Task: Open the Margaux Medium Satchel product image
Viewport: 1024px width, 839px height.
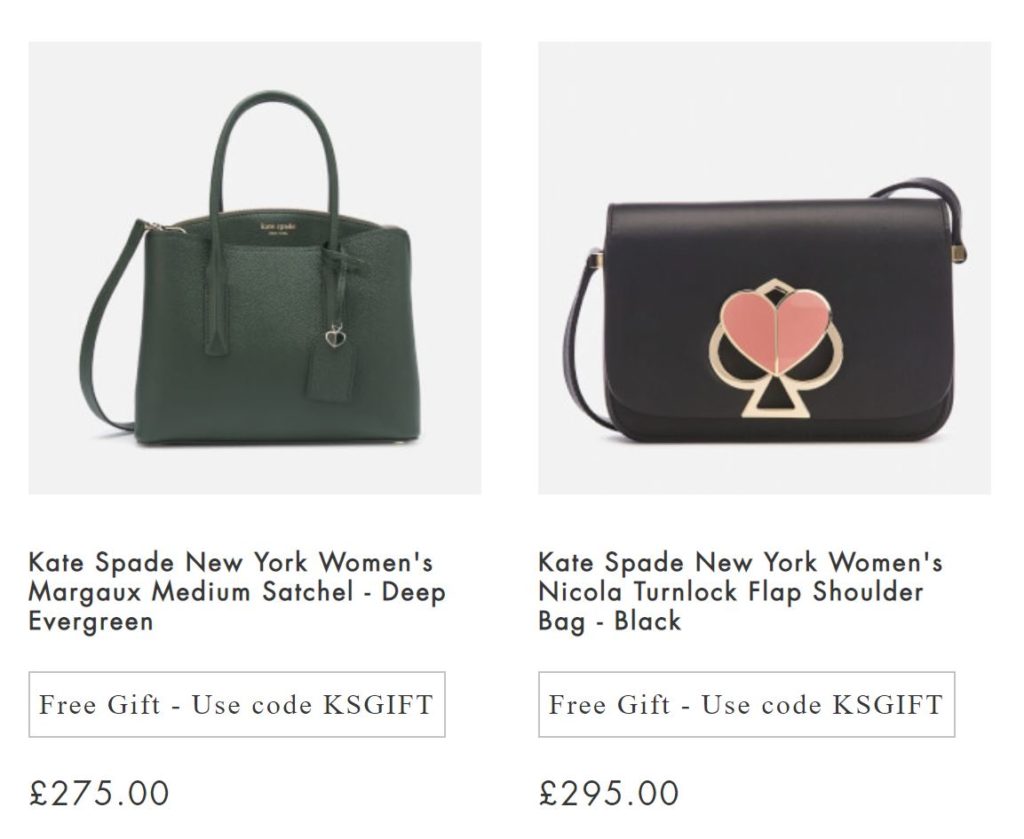Action: pos(255,268)
